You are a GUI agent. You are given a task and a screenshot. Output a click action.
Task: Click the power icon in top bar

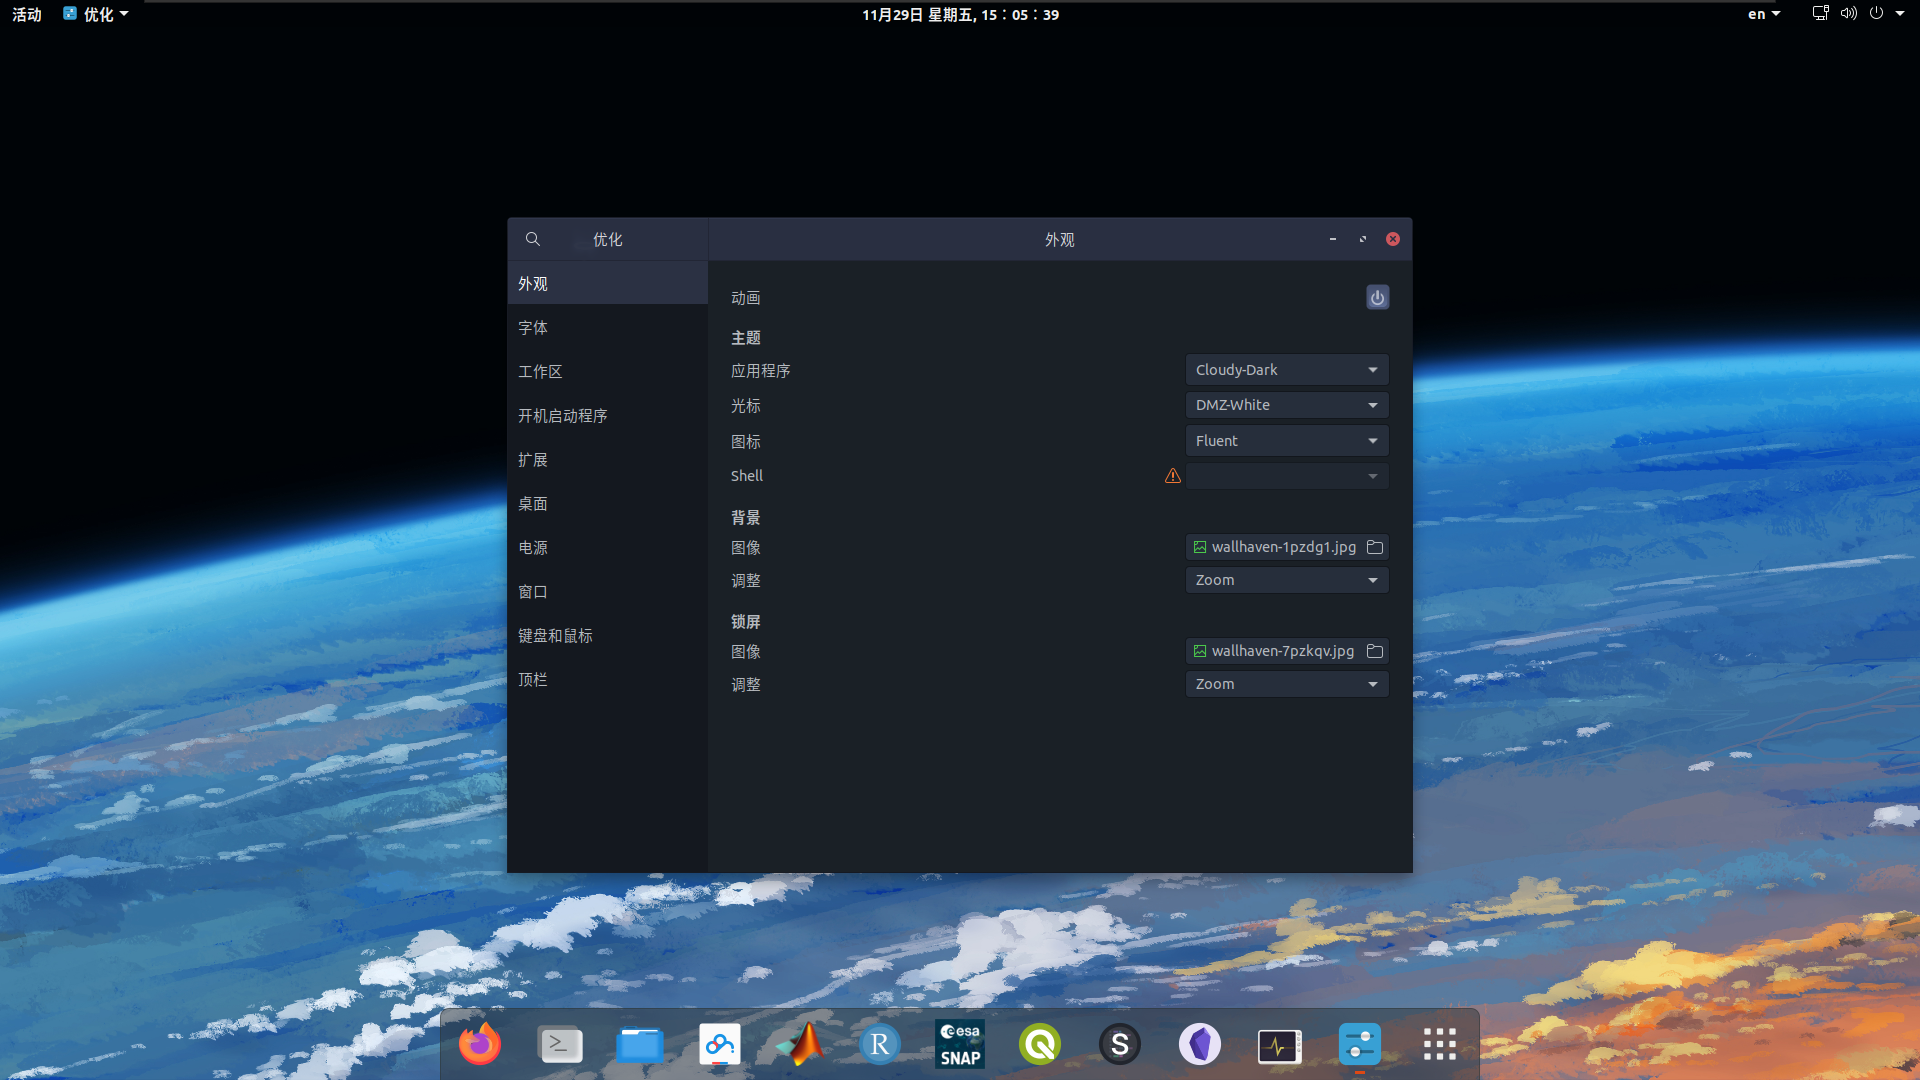coord(1876,14)
